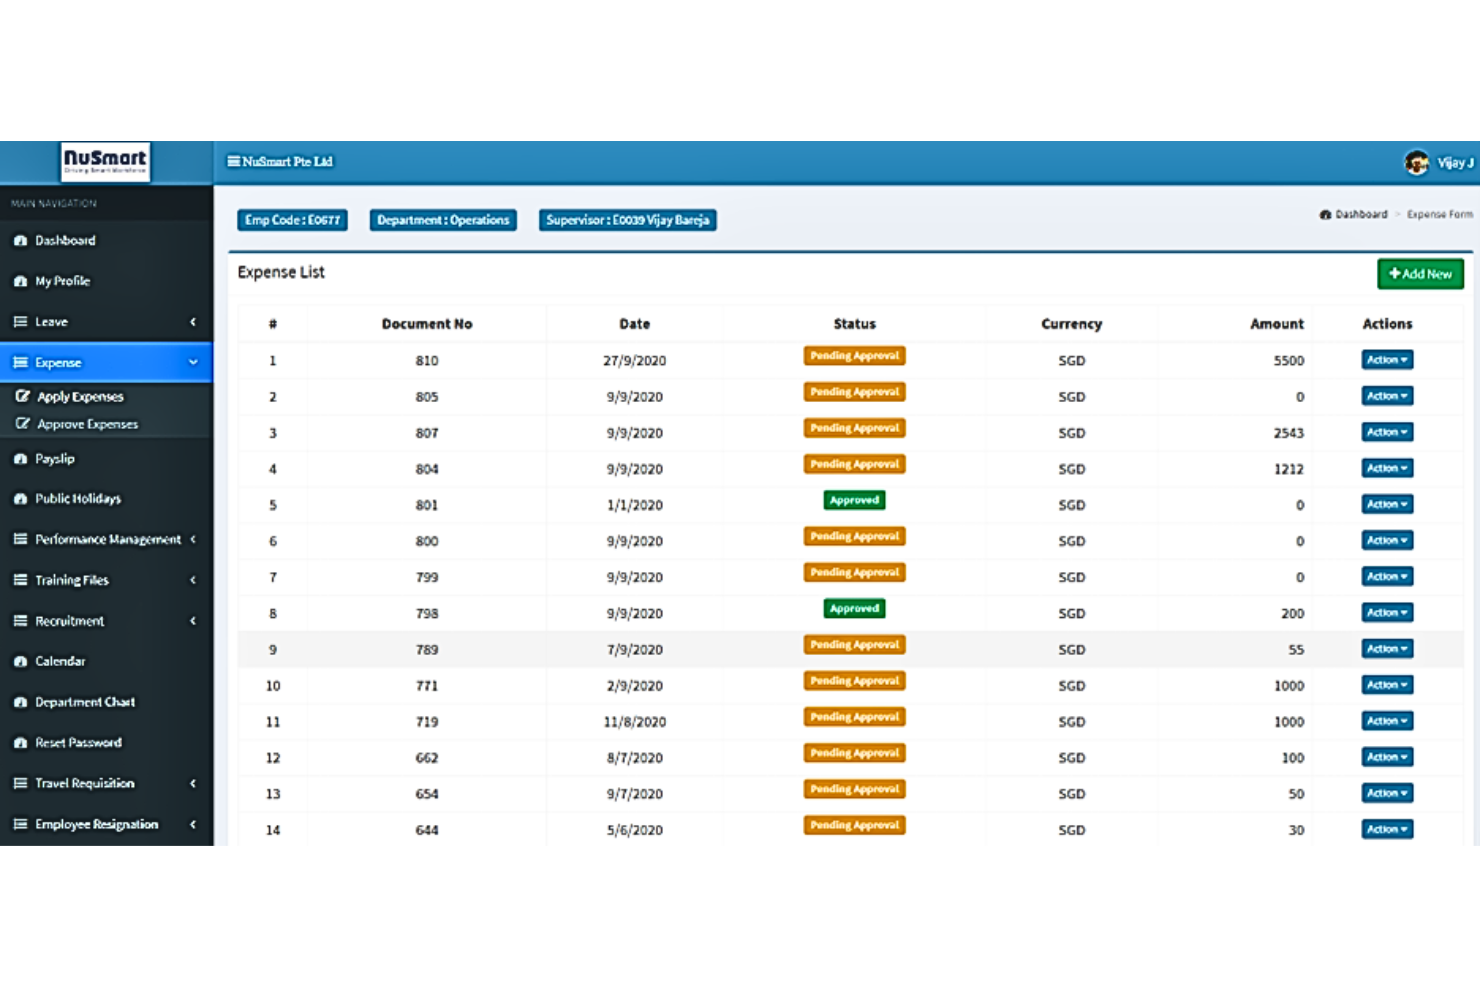Image resolution: width=1480 pixels, height=987 pixels.
Task: Click the Dashboard sidebar icon
Action: 20,241
